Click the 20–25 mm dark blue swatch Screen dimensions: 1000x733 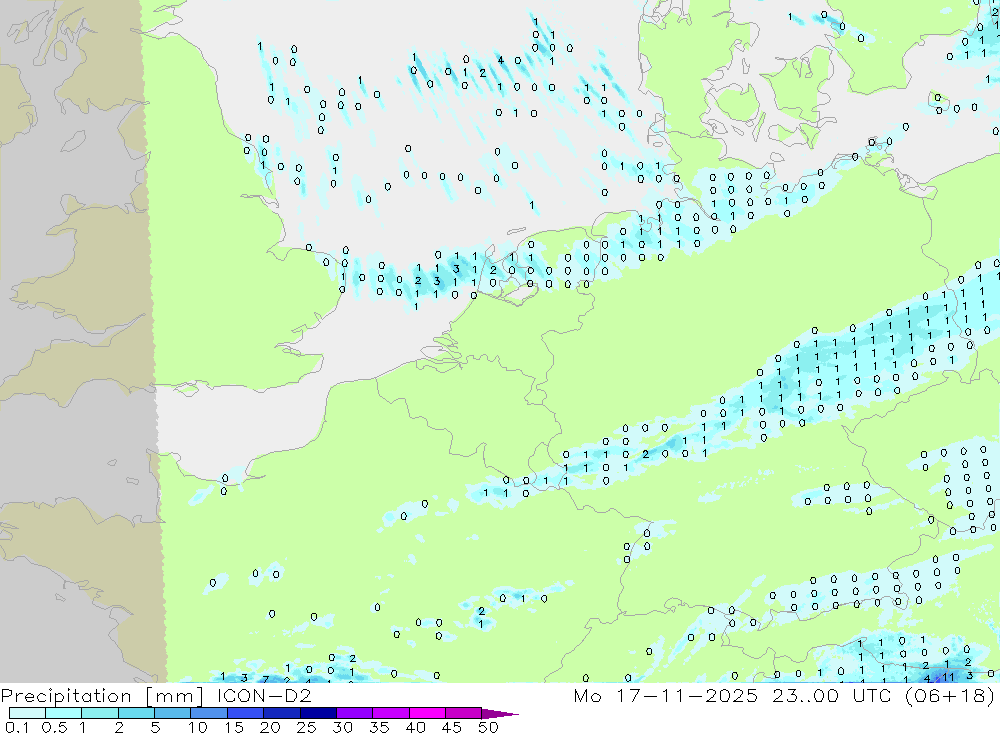(x=282, y=713)
